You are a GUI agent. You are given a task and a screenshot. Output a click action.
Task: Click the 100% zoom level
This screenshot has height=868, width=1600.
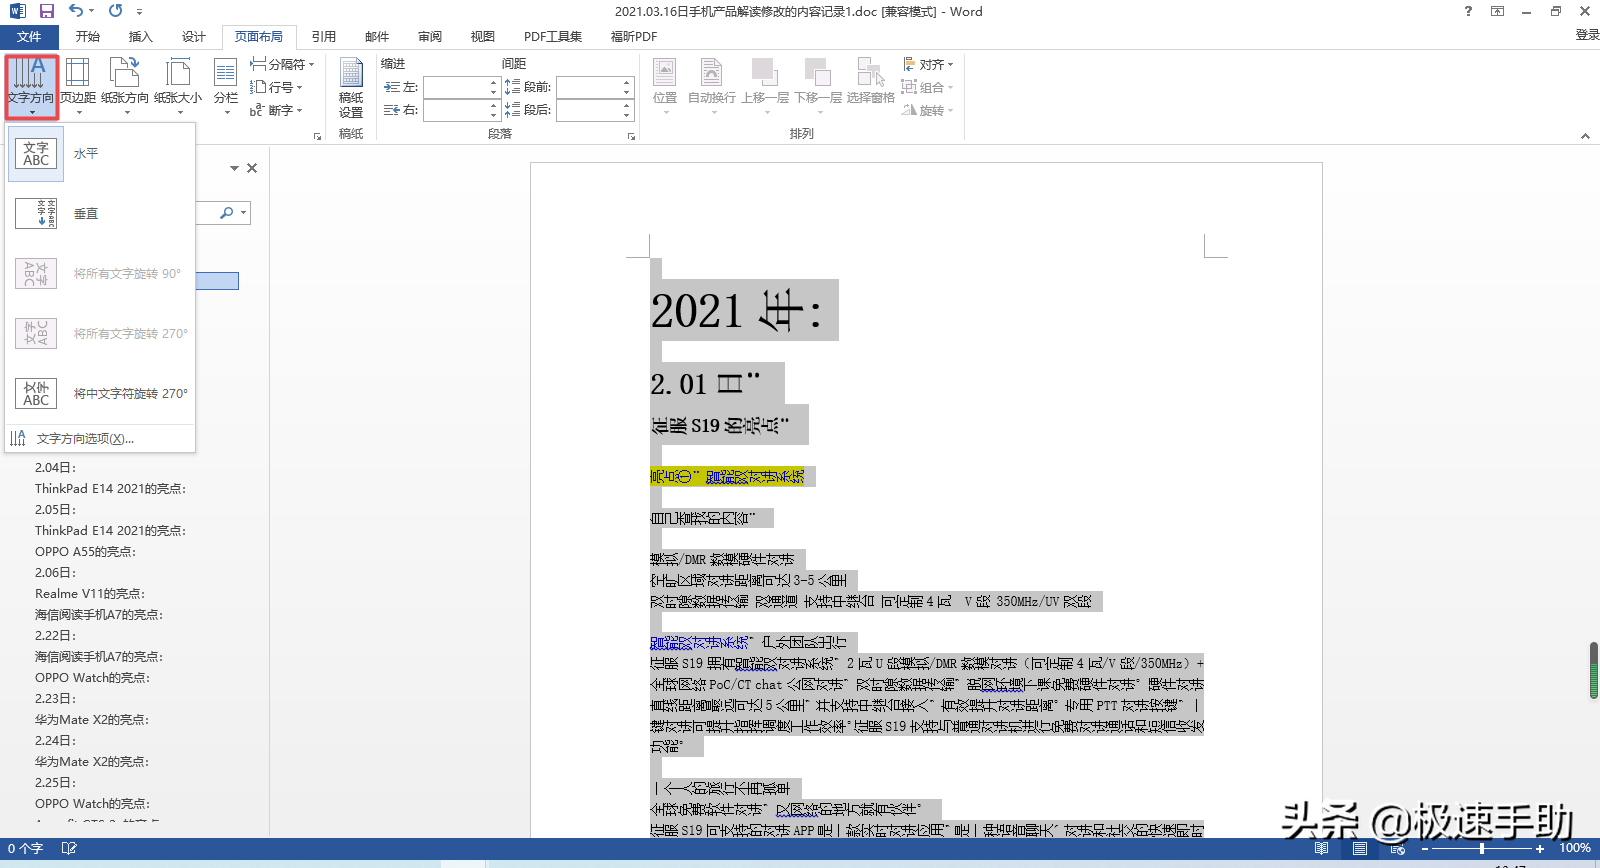1575,848
